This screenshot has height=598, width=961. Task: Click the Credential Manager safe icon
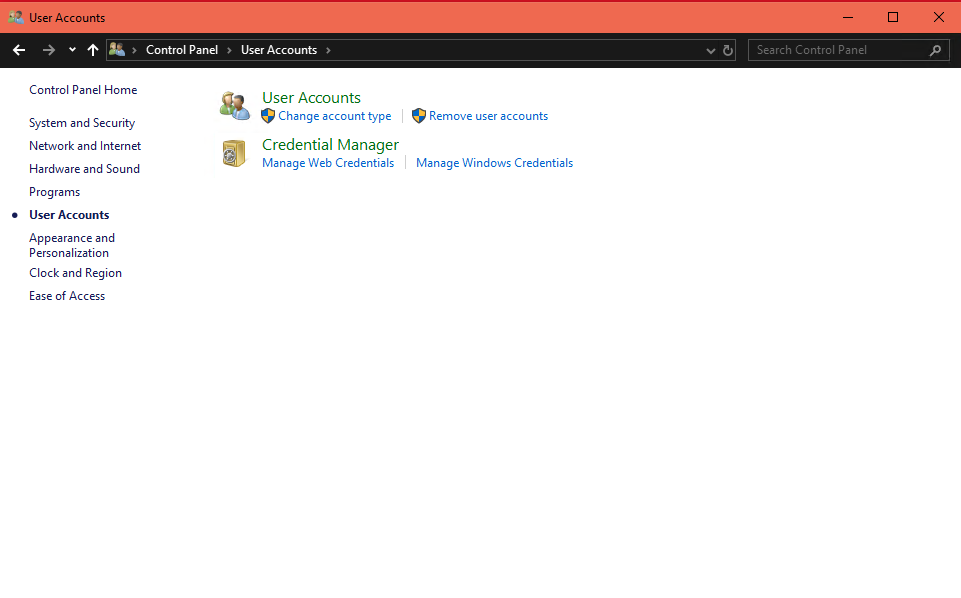[234, 153]
